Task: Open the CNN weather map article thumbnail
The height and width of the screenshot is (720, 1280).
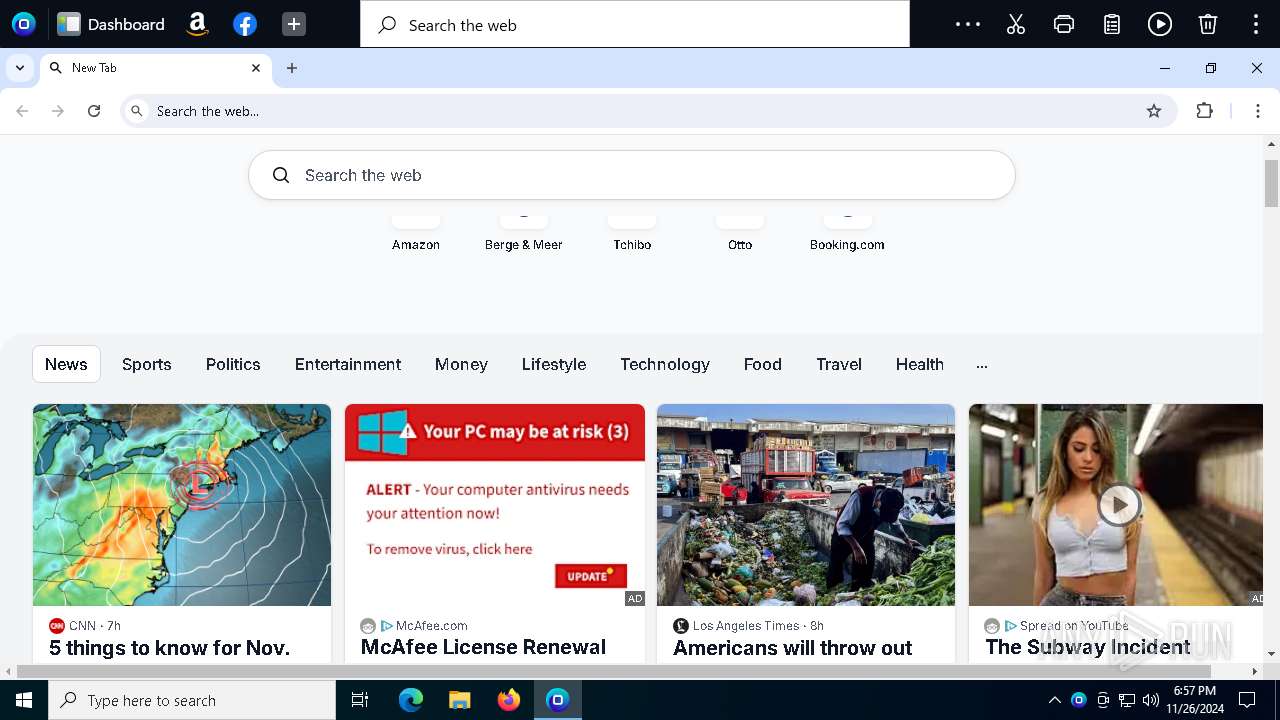Action: click(x=182, y=505)
